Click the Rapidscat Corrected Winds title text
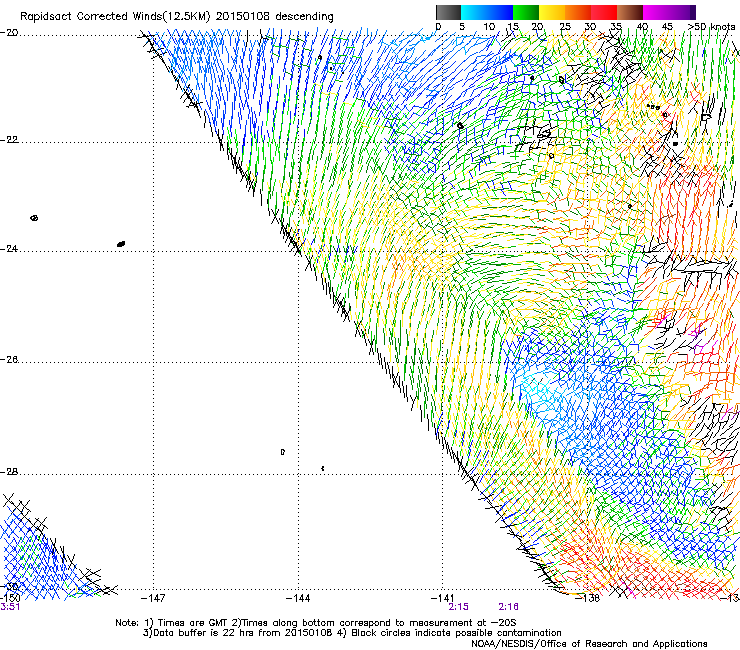 coord(177,17)
